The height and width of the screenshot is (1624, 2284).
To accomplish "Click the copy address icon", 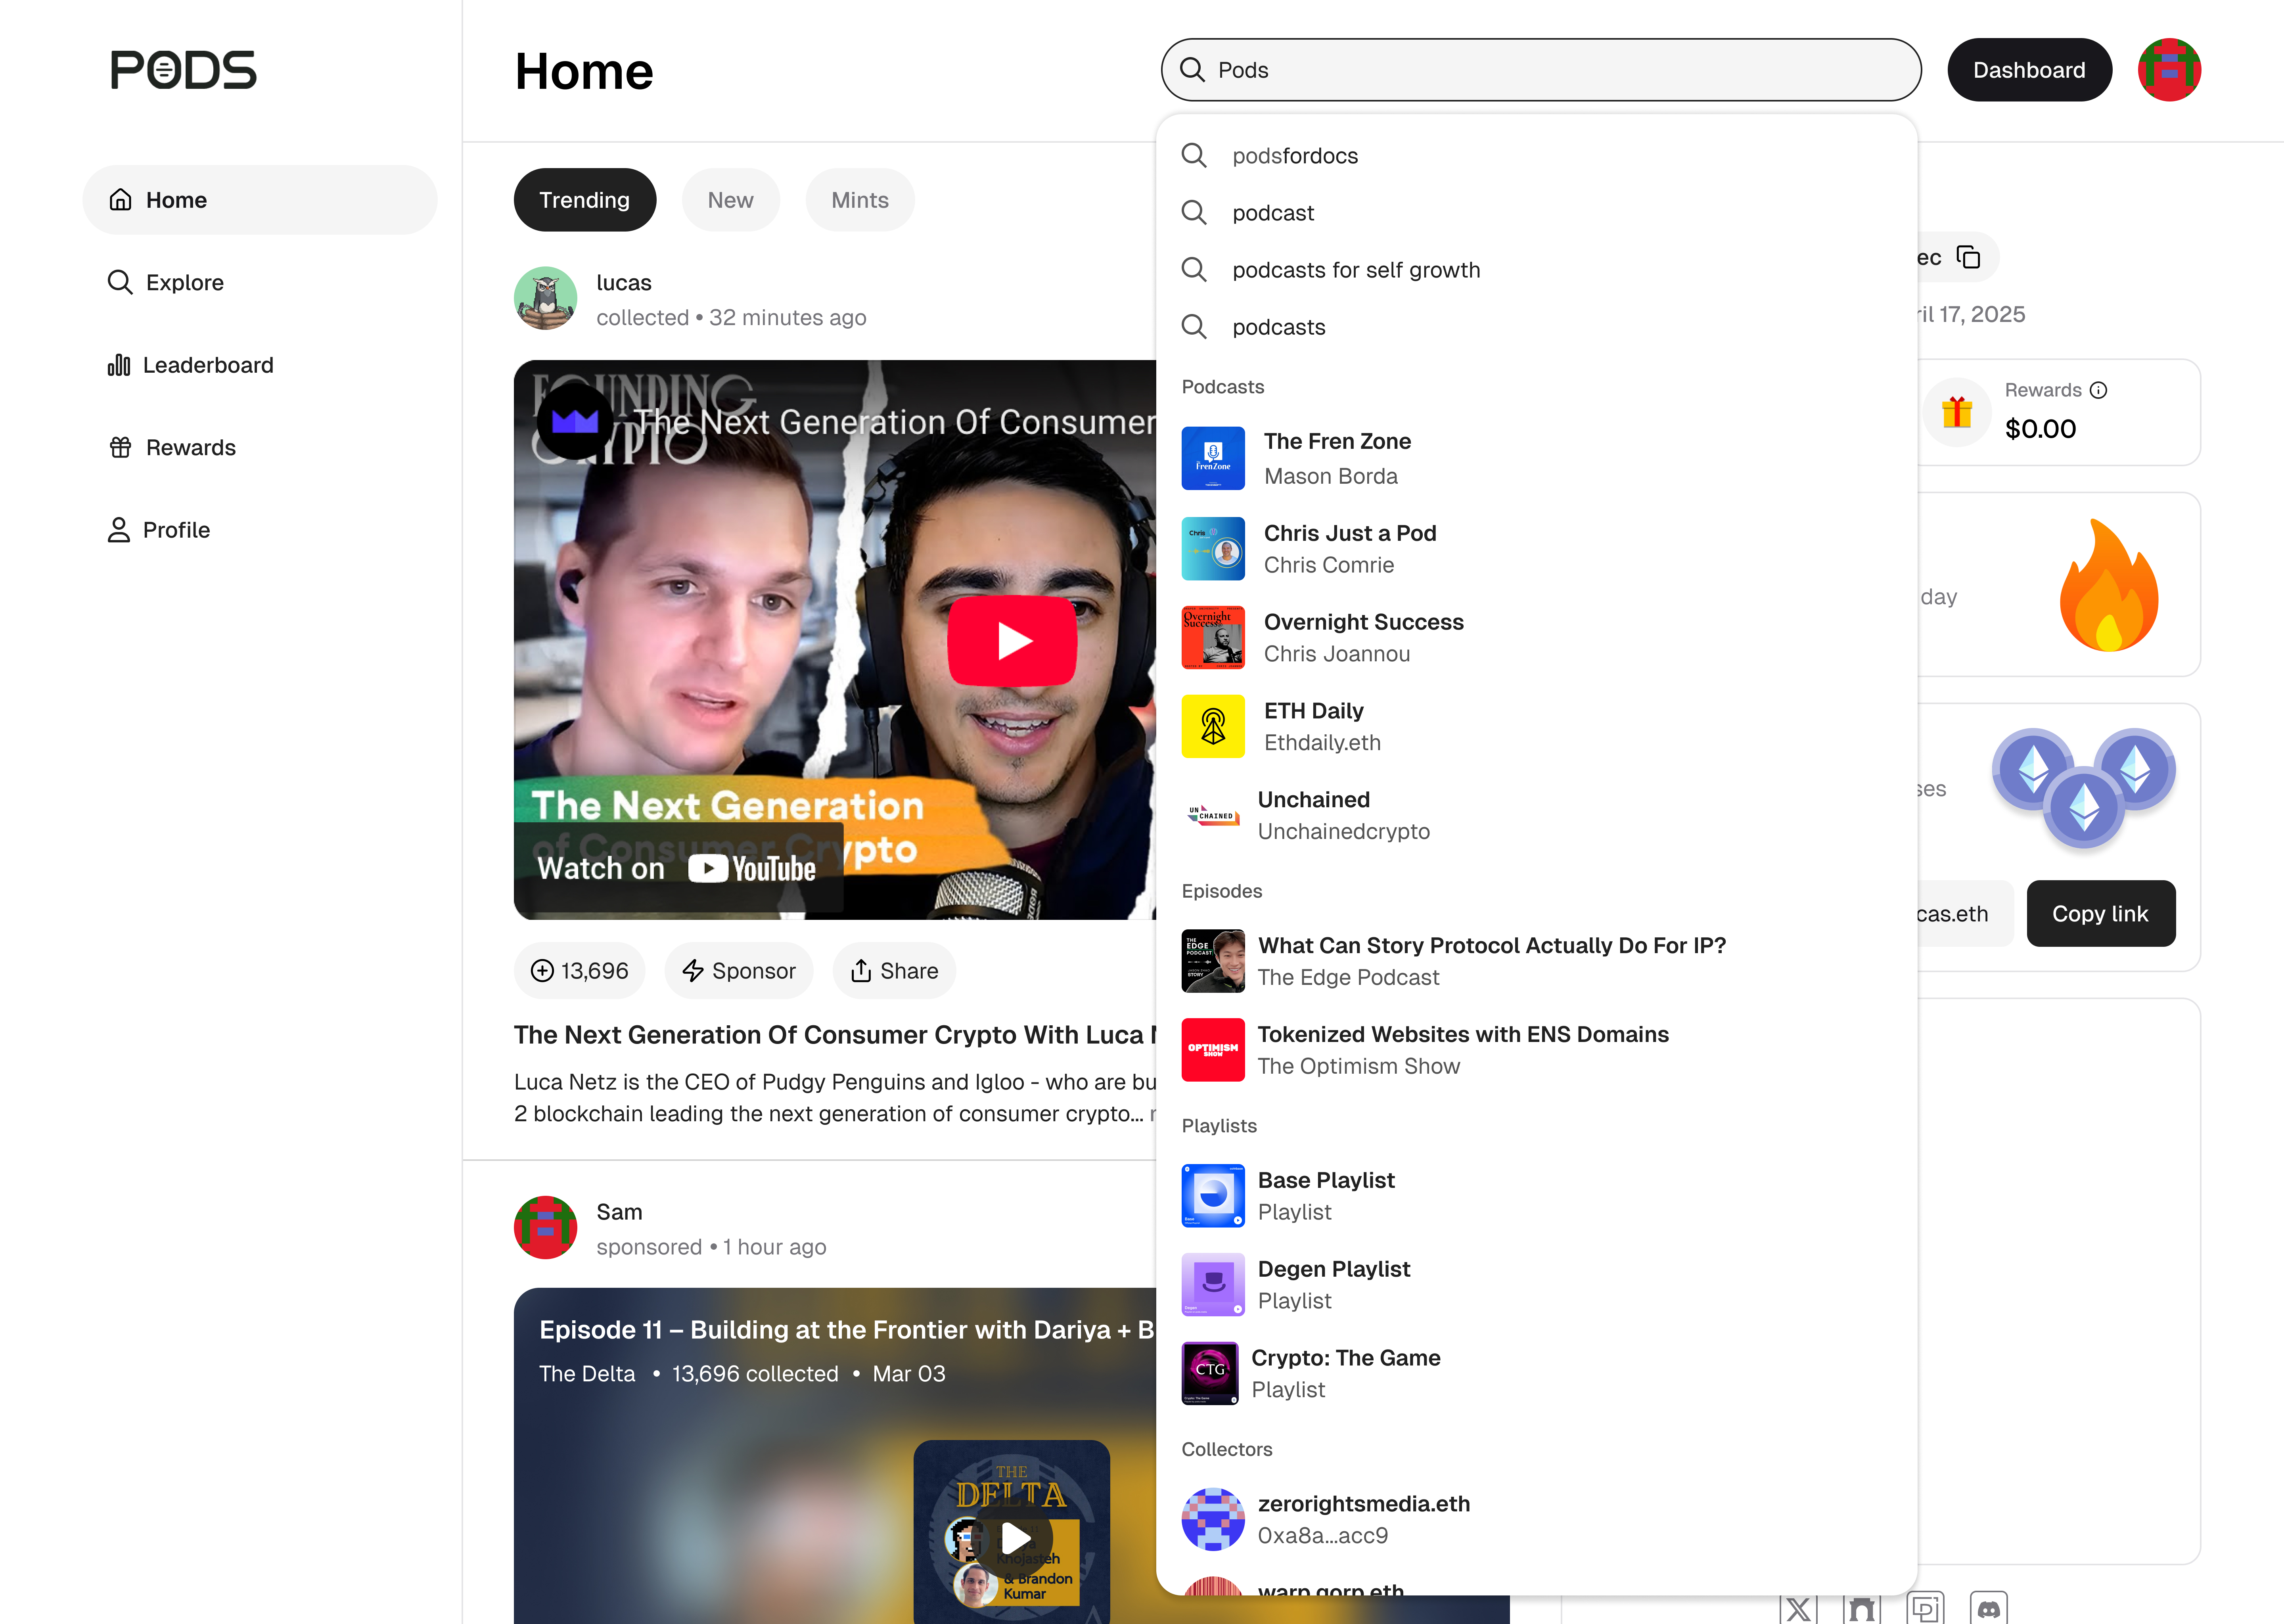I will [1968, 257].
